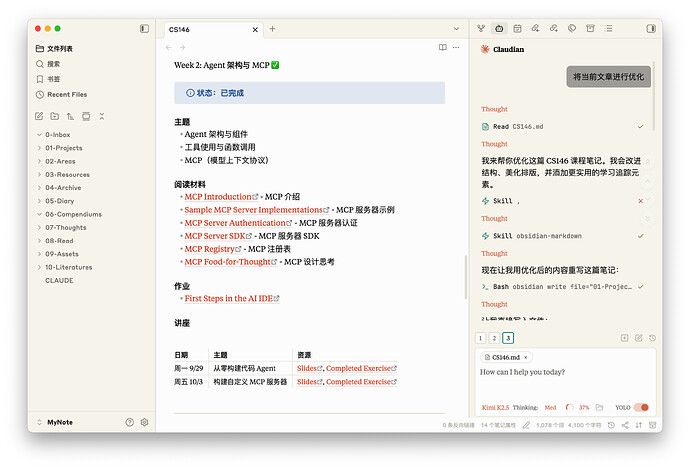Open the graph/branch view icon in right toolbar
The width and height of the screenshot is (690, 468).
[481, 29]
